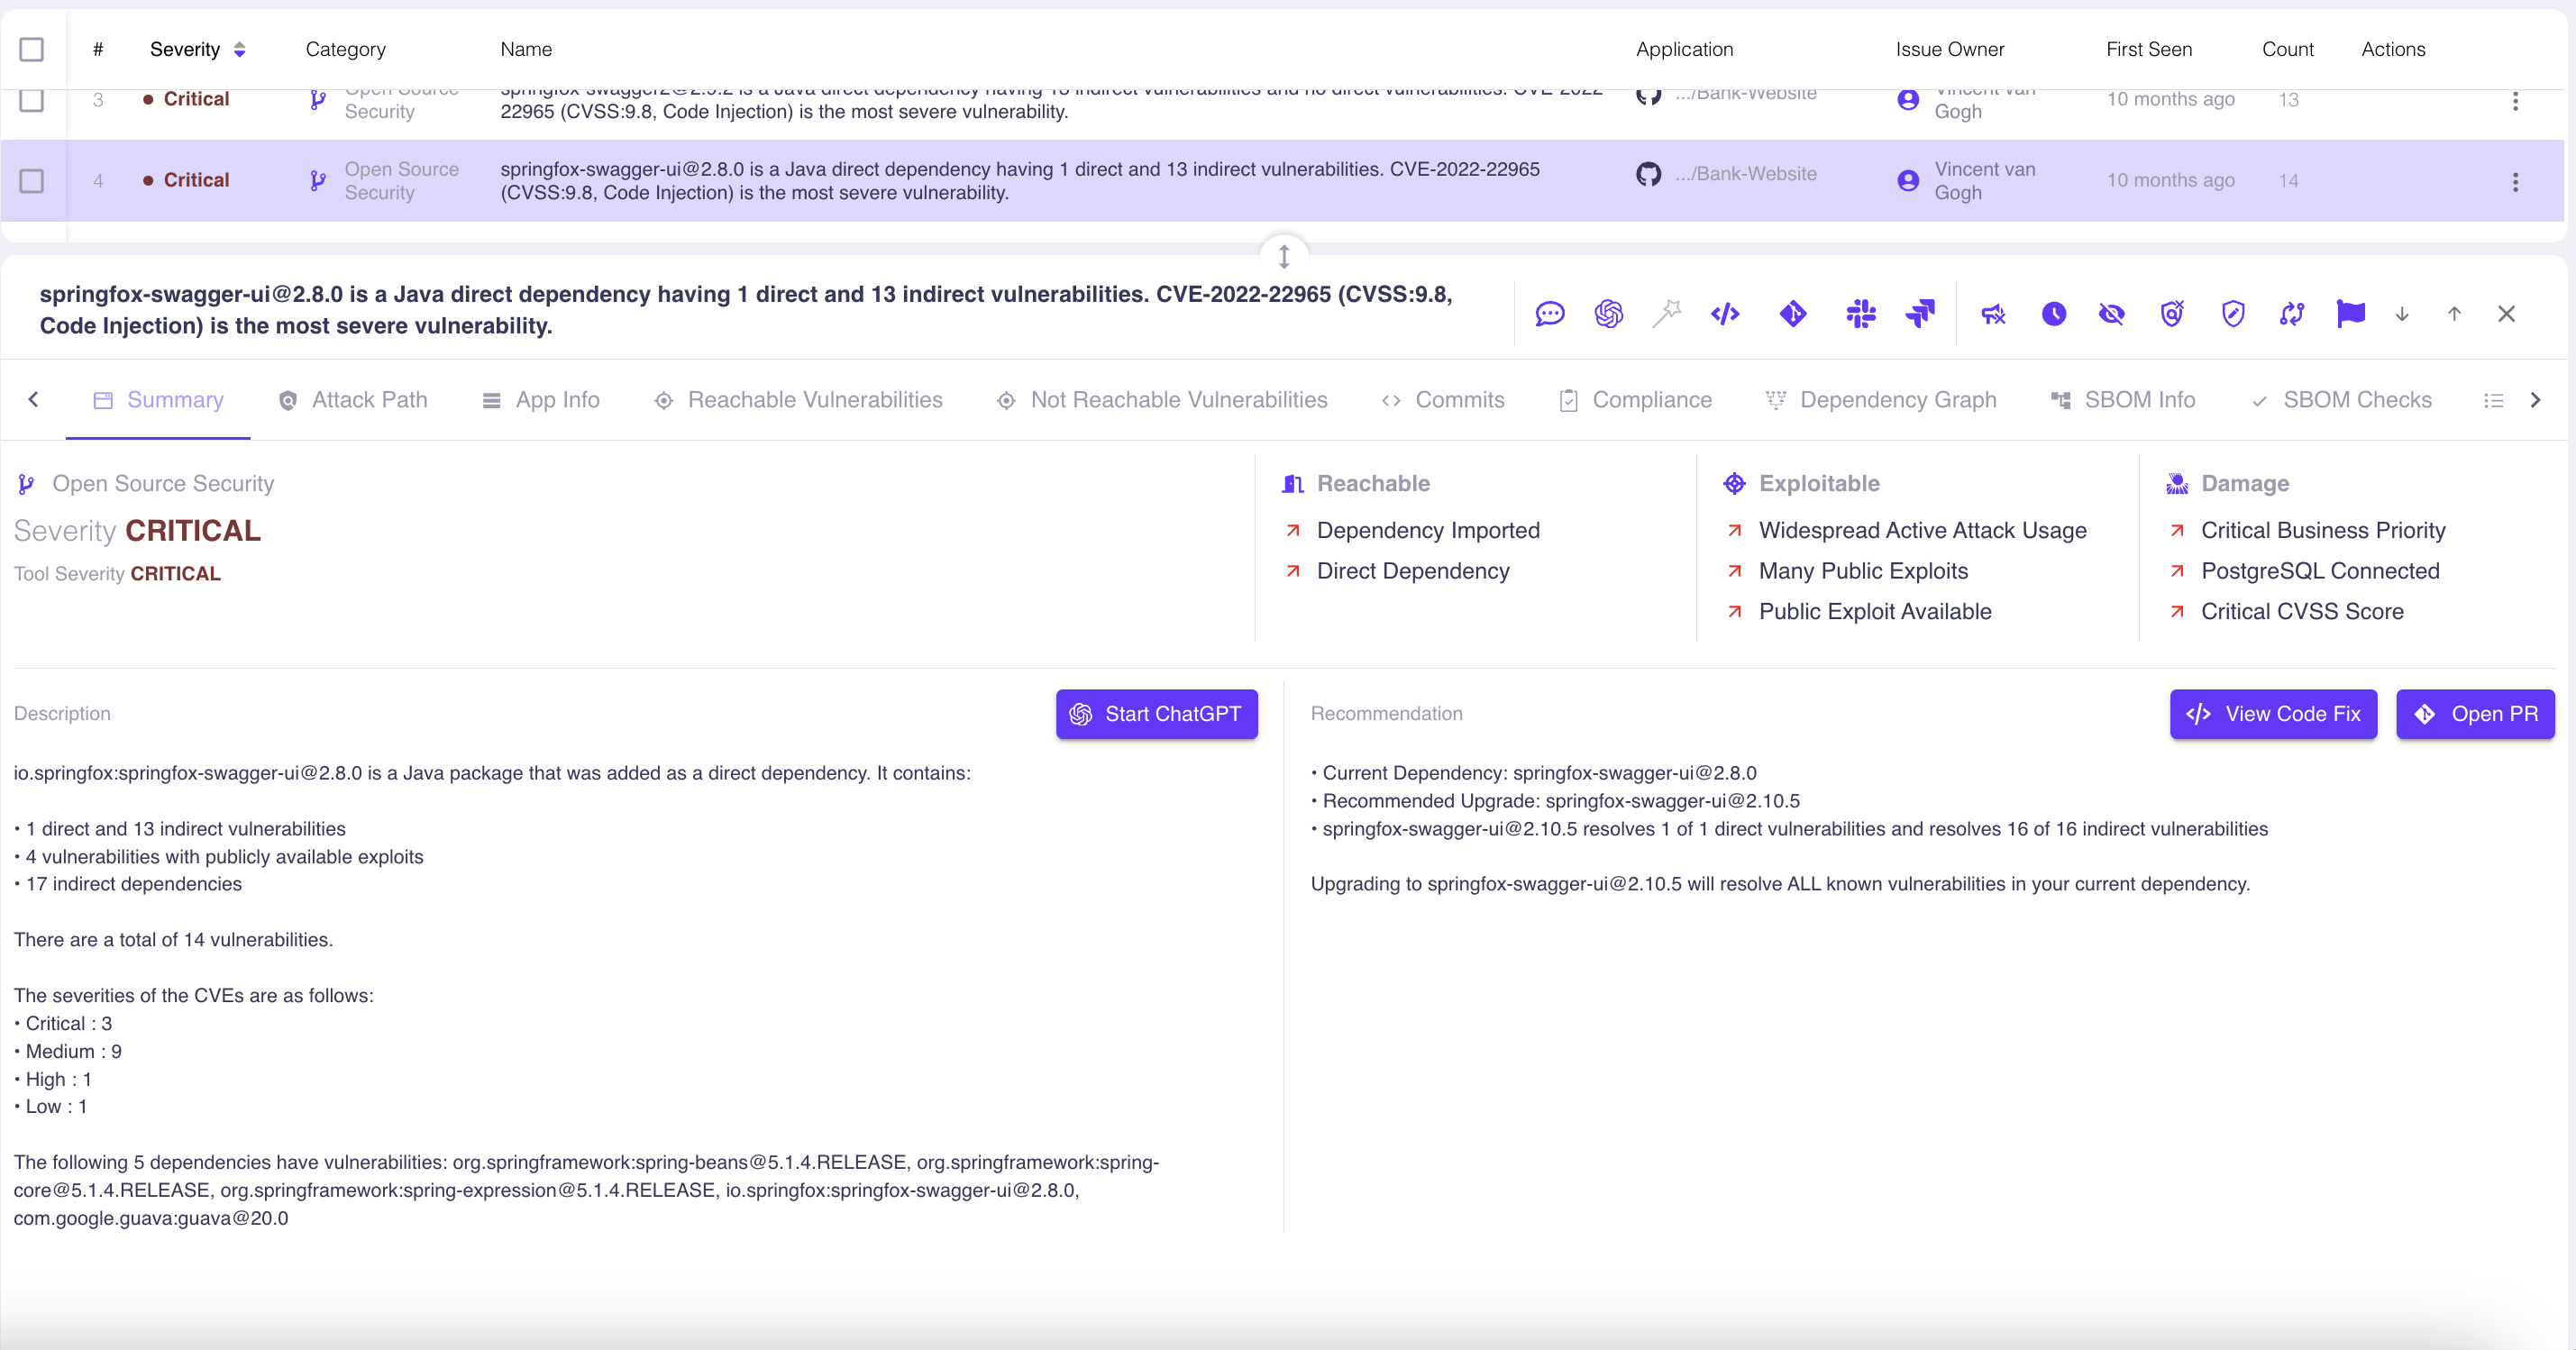
Task: Click the tab list menu icon
Action: click(2493, 401)
